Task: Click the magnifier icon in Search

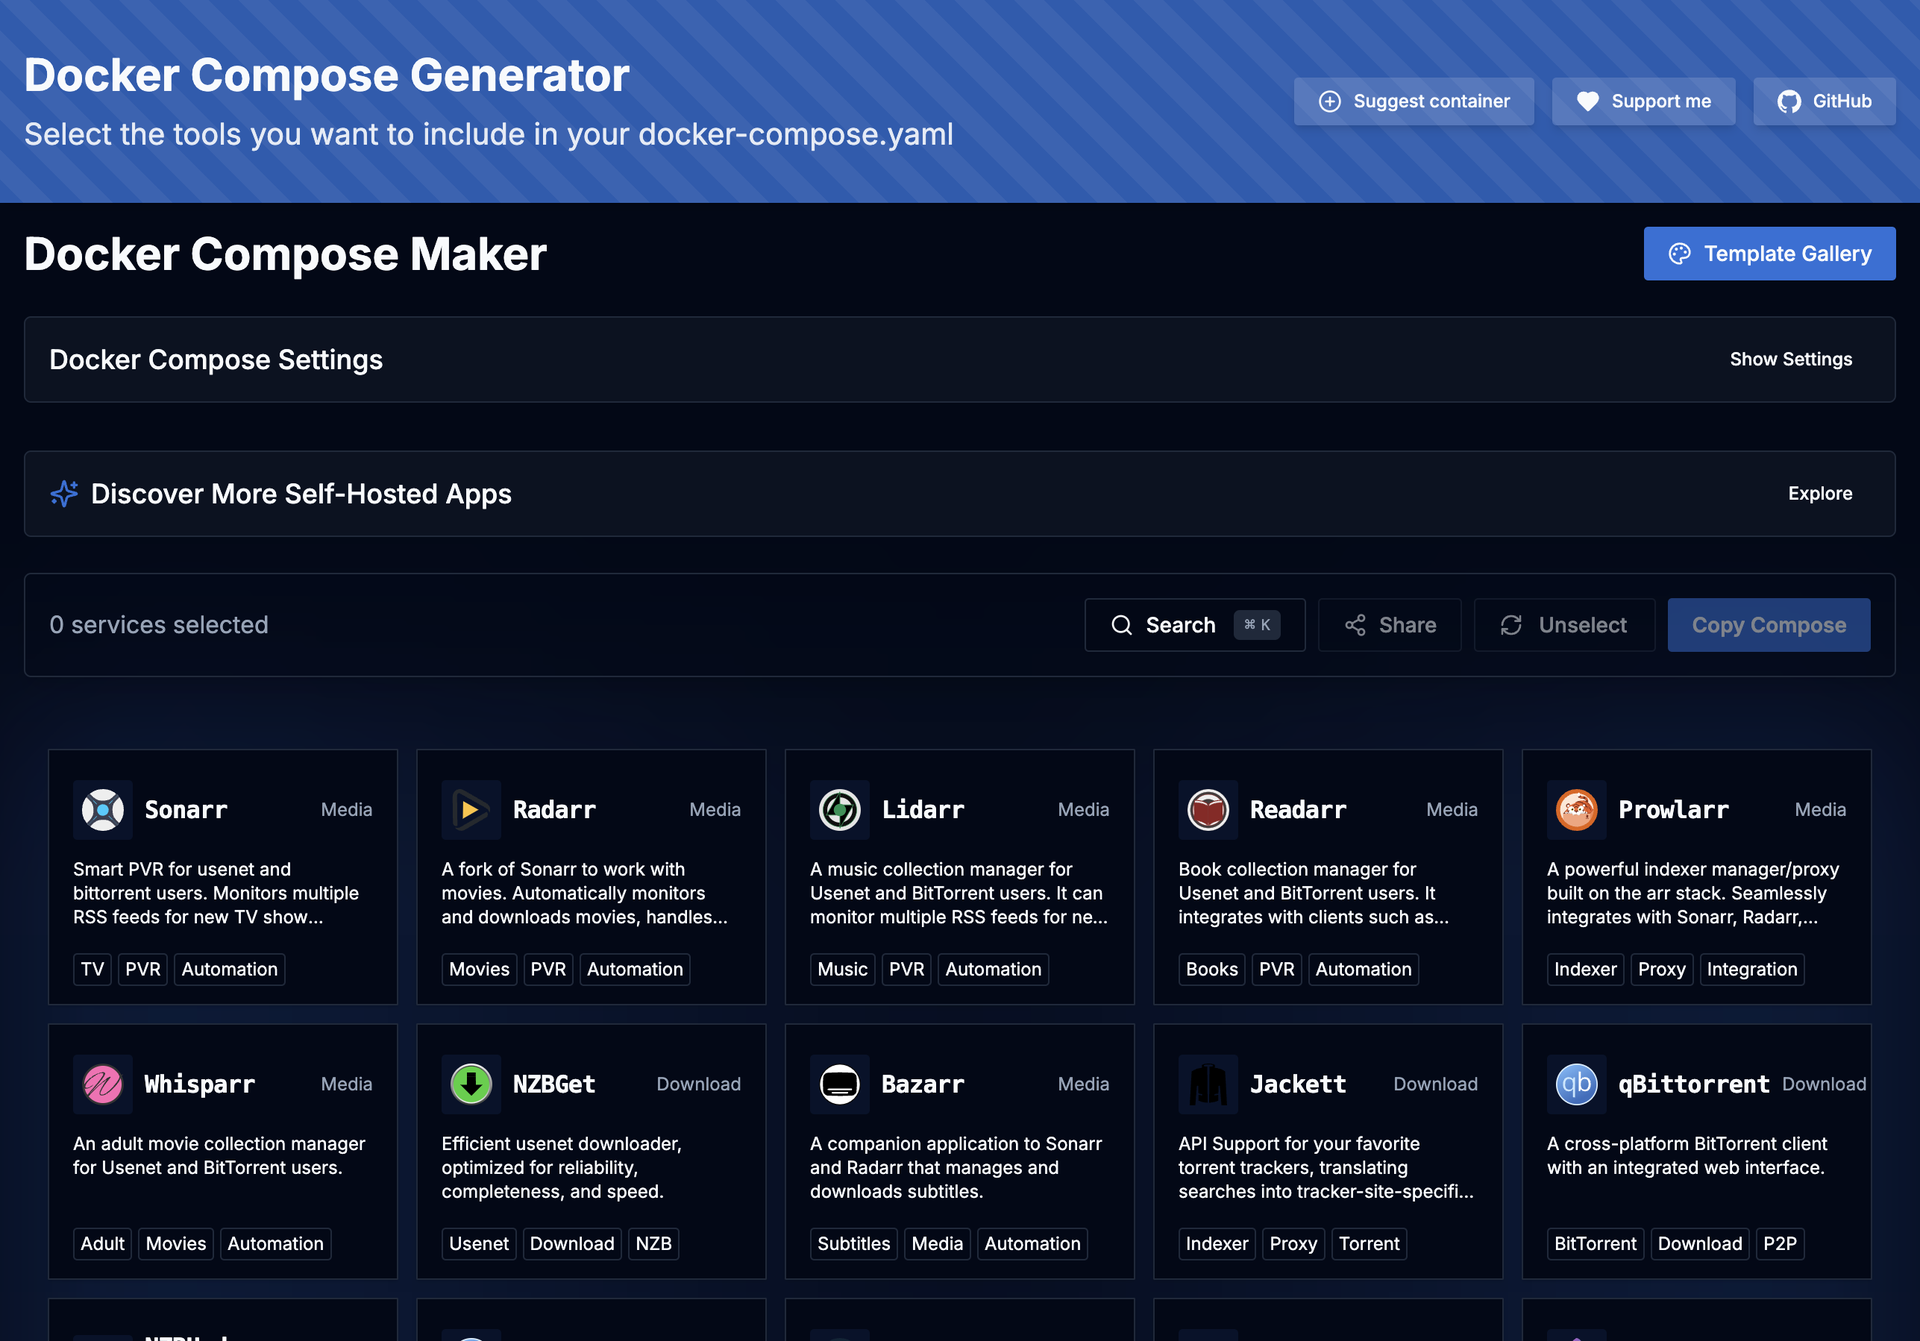Action: point(1122,625)
